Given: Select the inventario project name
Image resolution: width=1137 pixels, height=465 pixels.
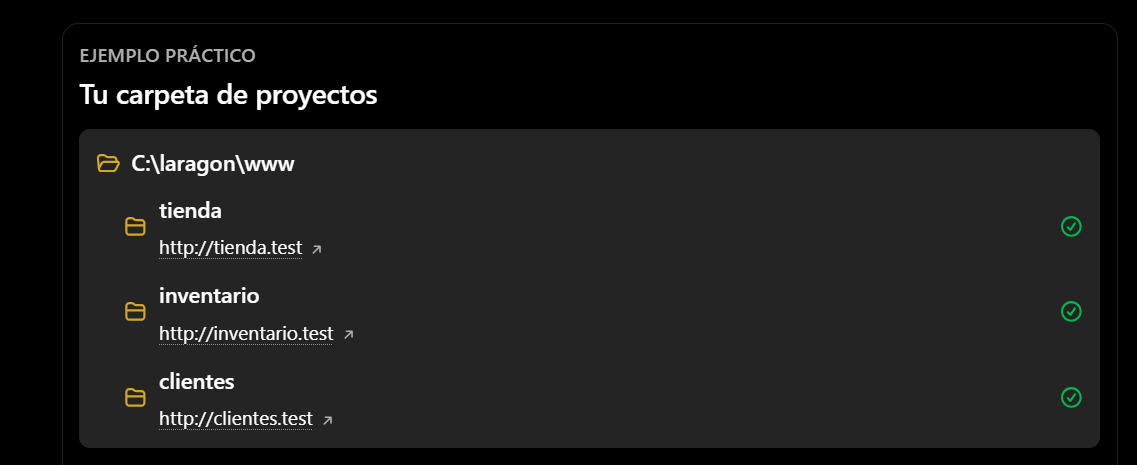Looking at the screenshot, I should click(209, 295).
